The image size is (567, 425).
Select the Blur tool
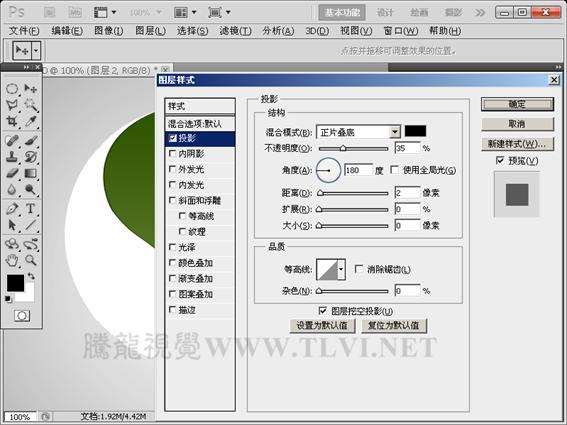[12, 189]
